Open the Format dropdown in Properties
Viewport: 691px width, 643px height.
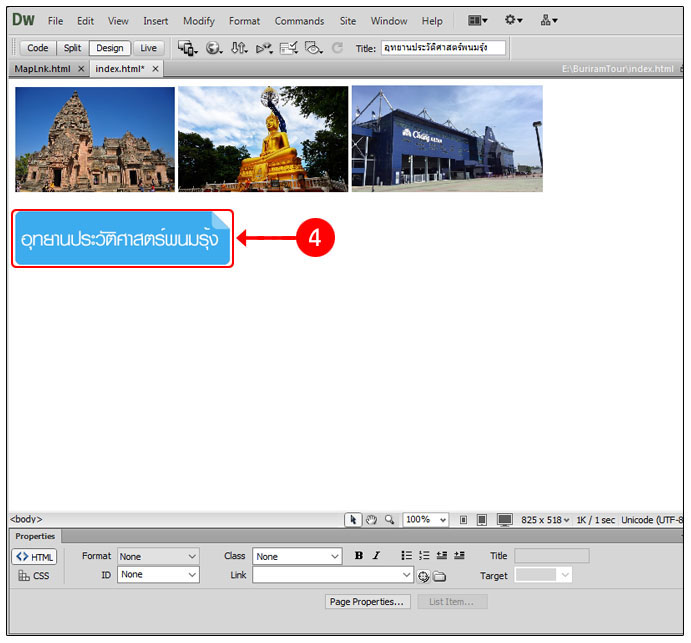coord(158,556)
